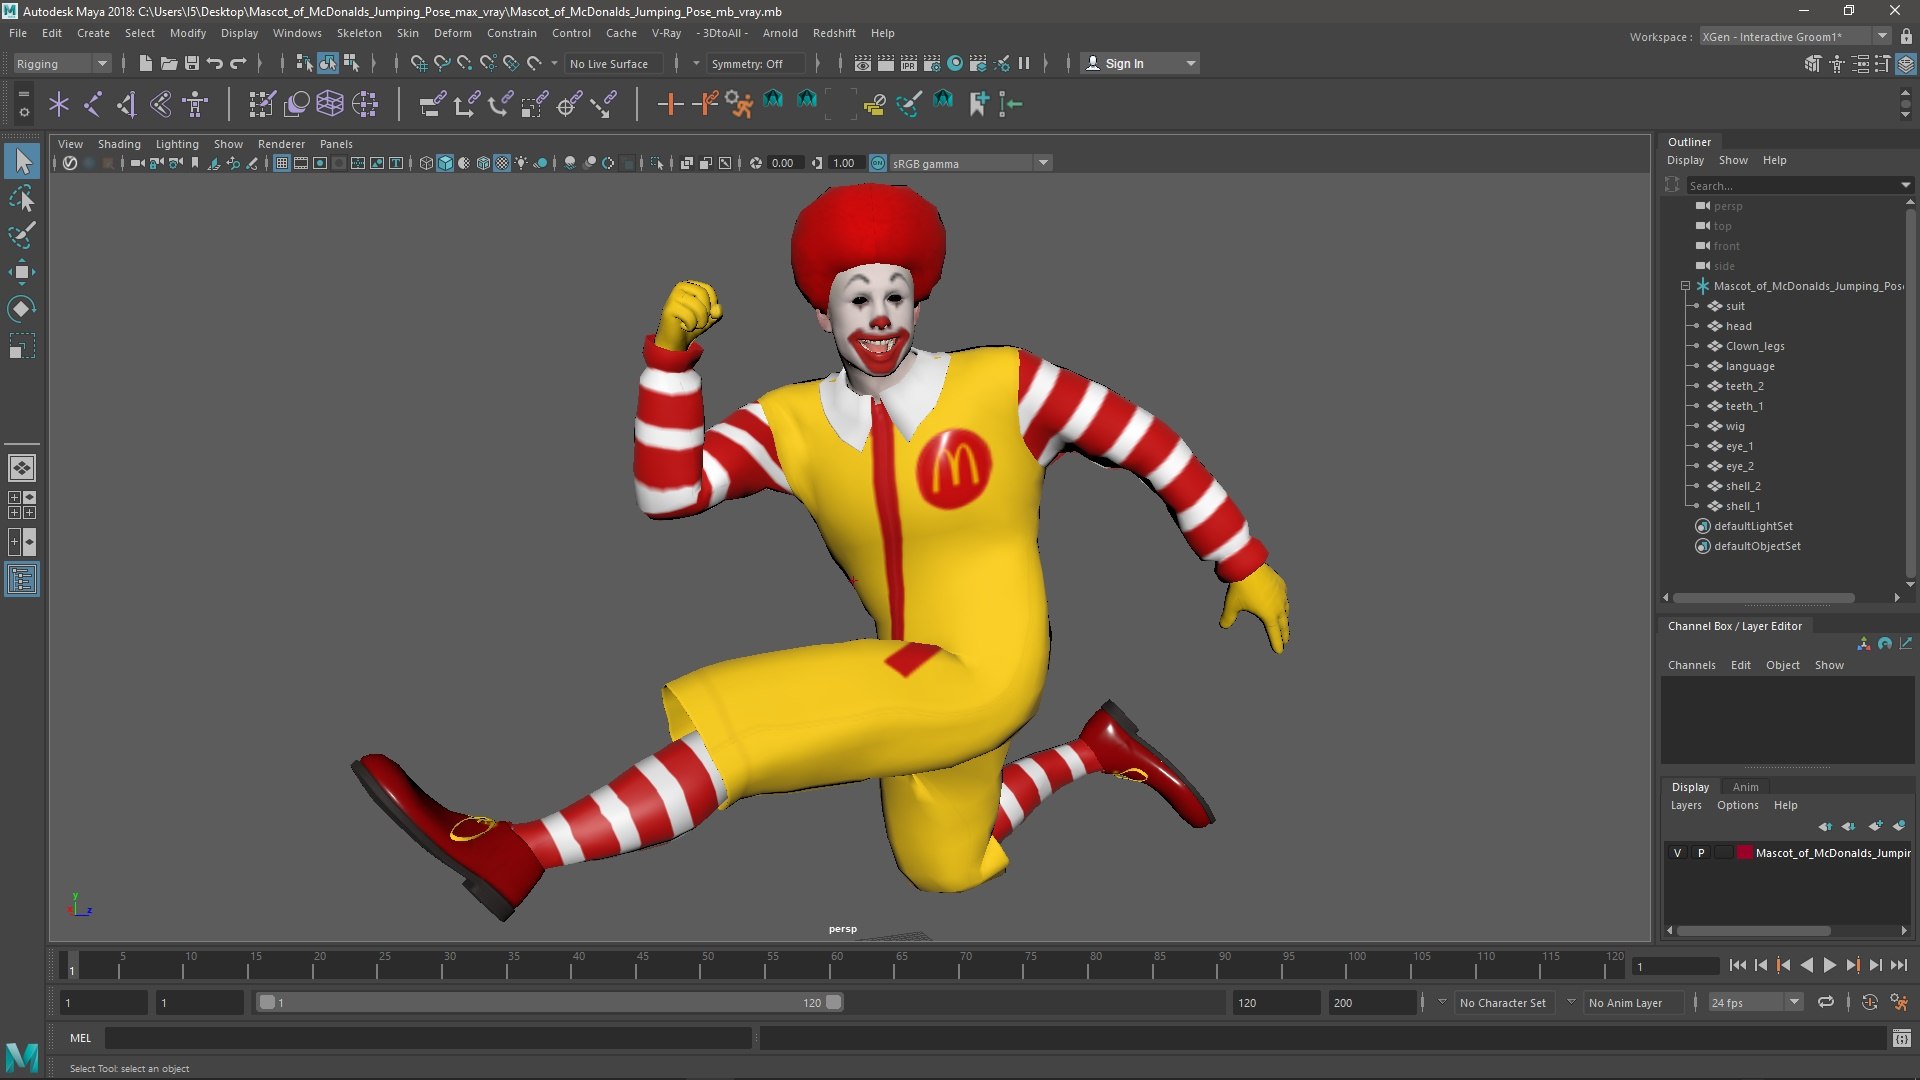Click the auto keyframe toggle icon
This screenshot has width=1920, height=1080.
pyautogui.click(x=1869, y=1002)
